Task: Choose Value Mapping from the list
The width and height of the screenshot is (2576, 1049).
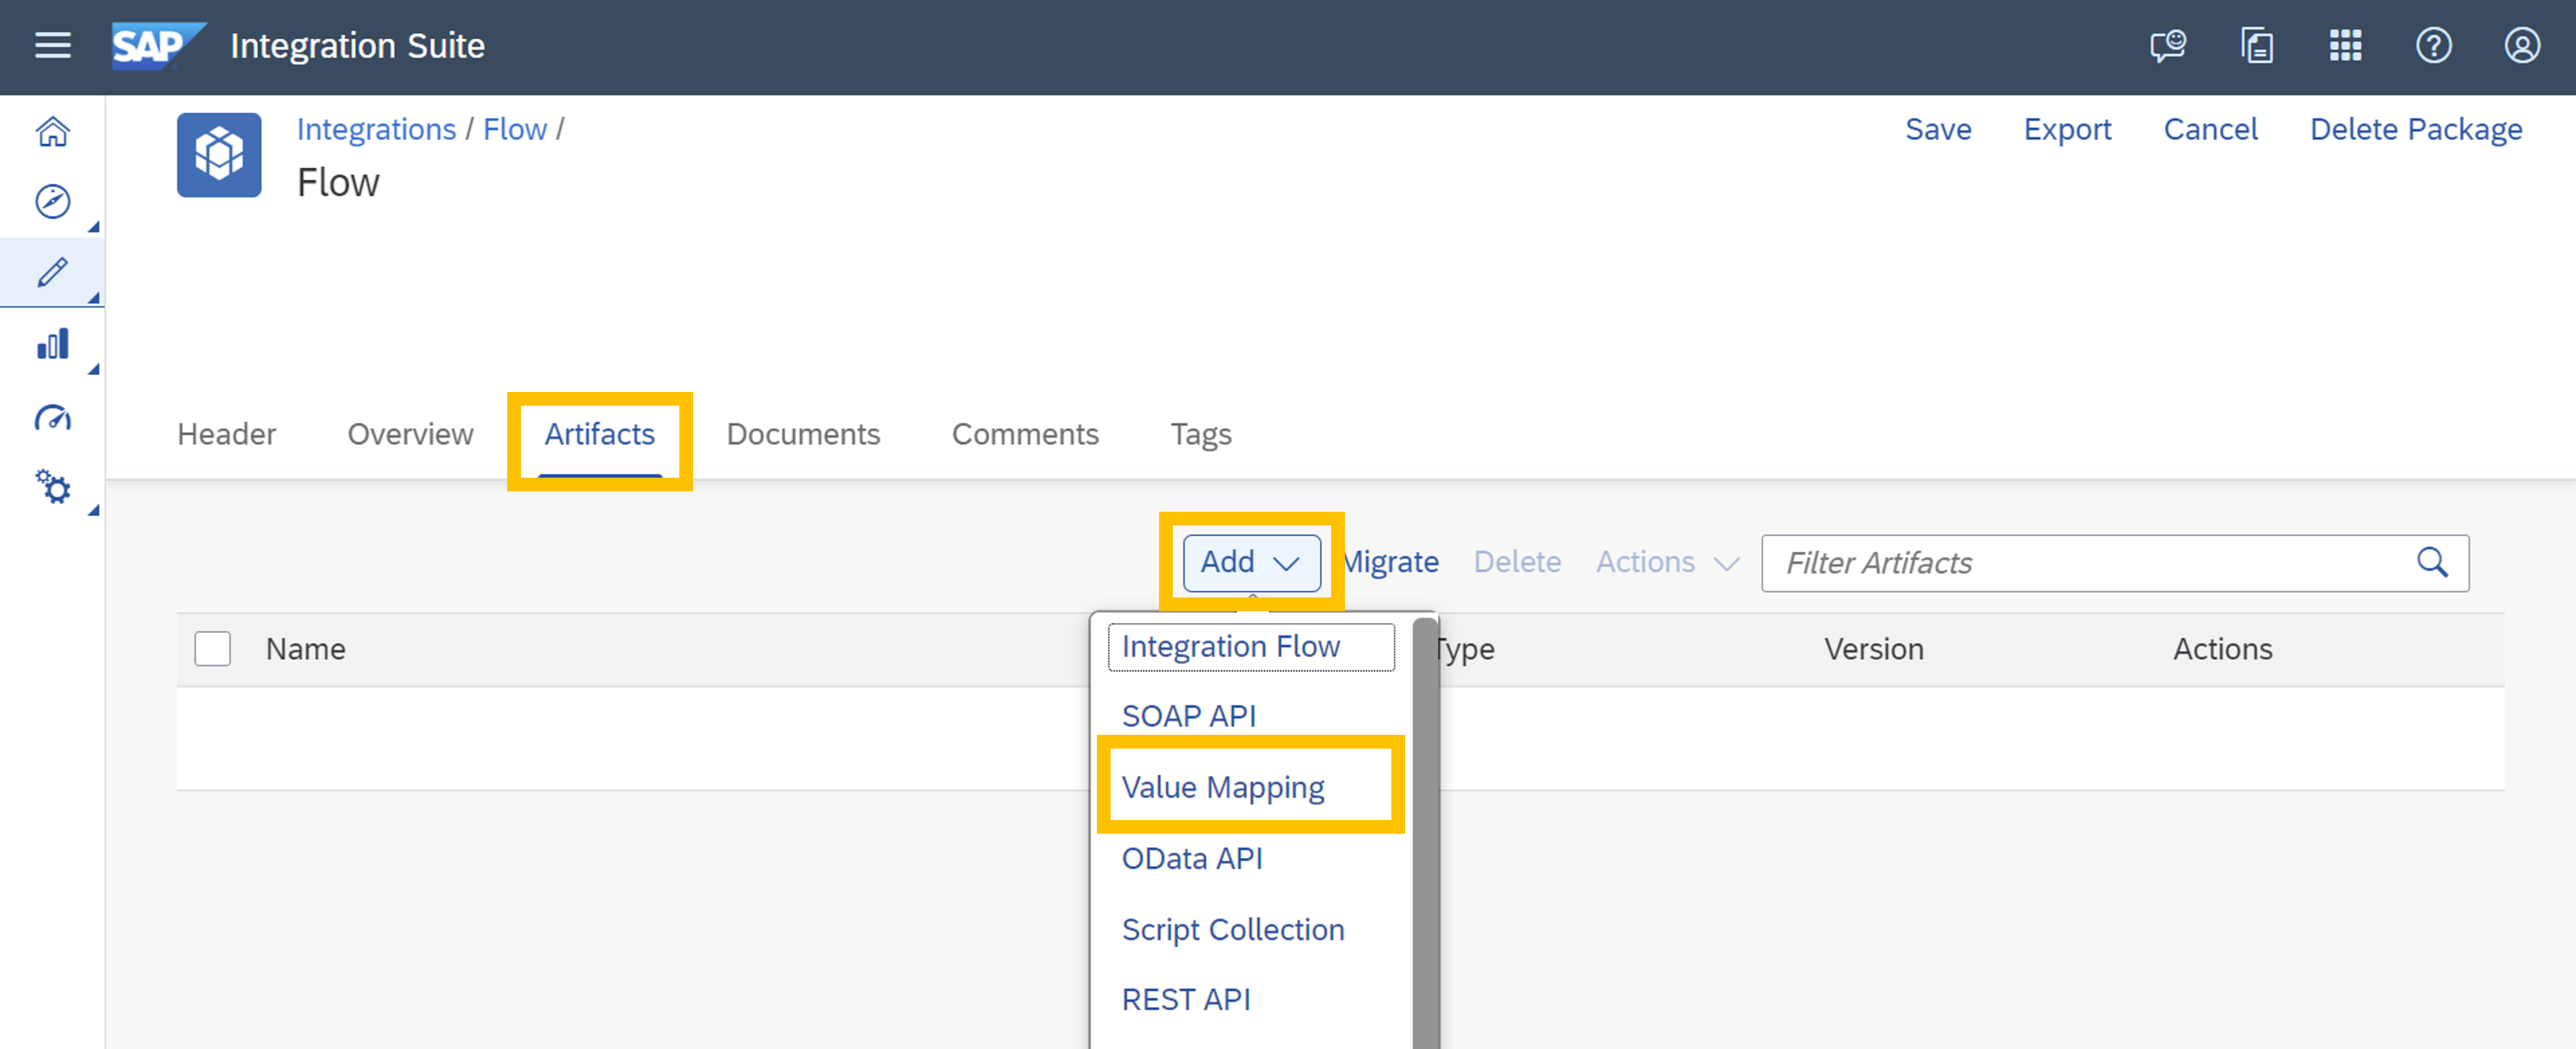Action: point(1222,787)
